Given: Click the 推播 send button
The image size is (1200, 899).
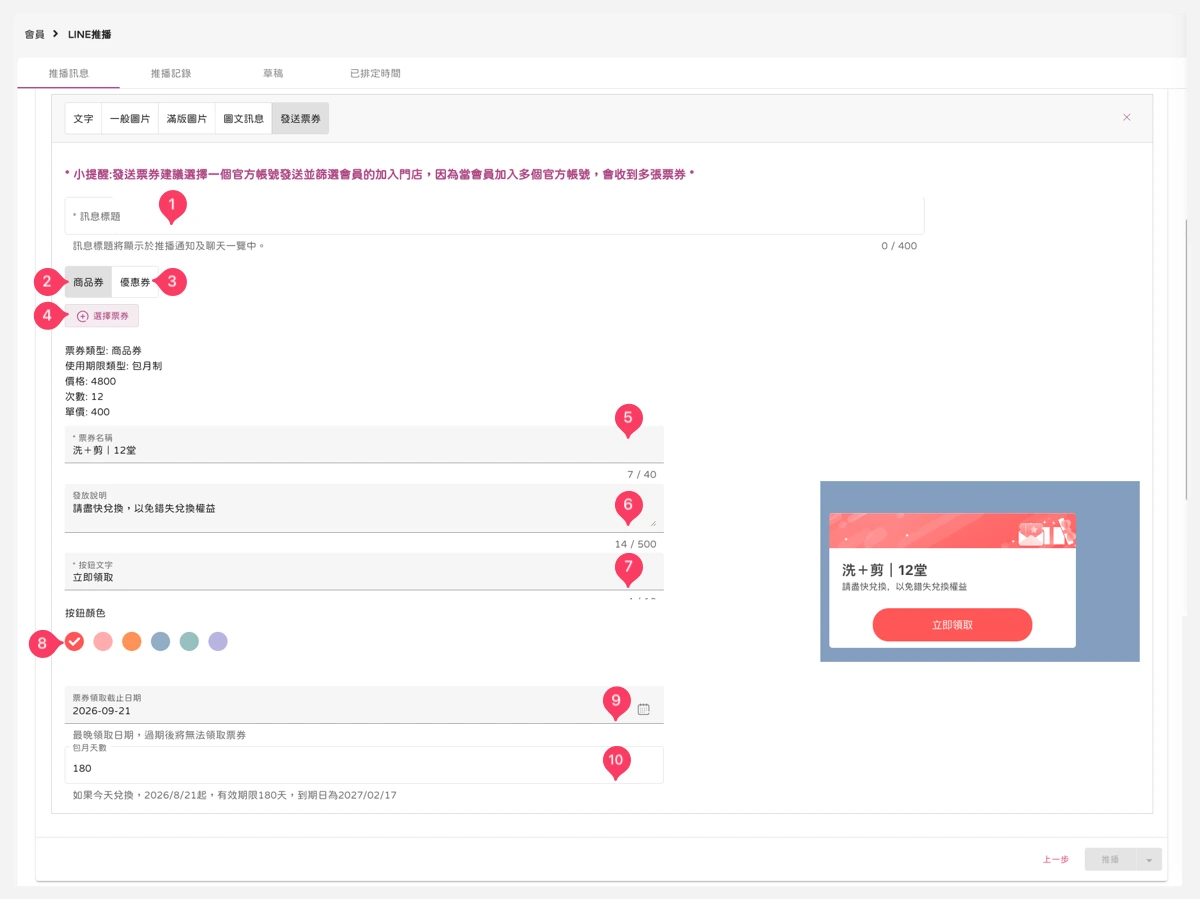Looking at the screenshot, I should tap(1111, 859).
